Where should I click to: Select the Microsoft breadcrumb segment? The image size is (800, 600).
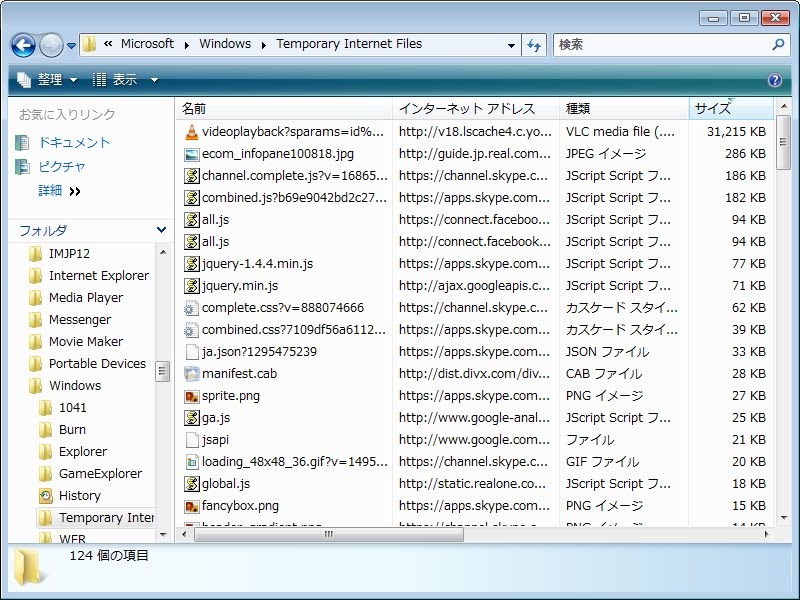pyautogui.click(x=147, y=44)
